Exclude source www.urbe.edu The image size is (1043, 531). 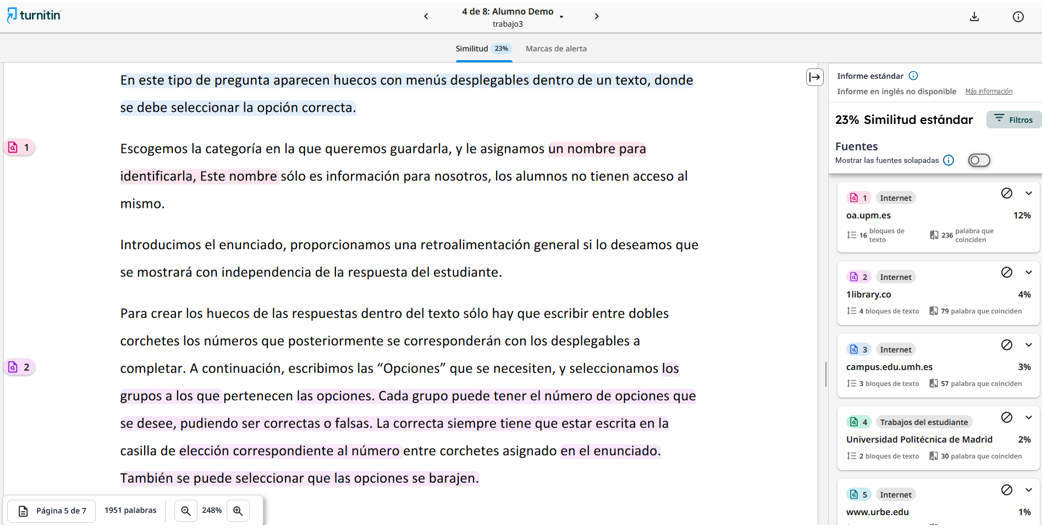click(1006, 490)
